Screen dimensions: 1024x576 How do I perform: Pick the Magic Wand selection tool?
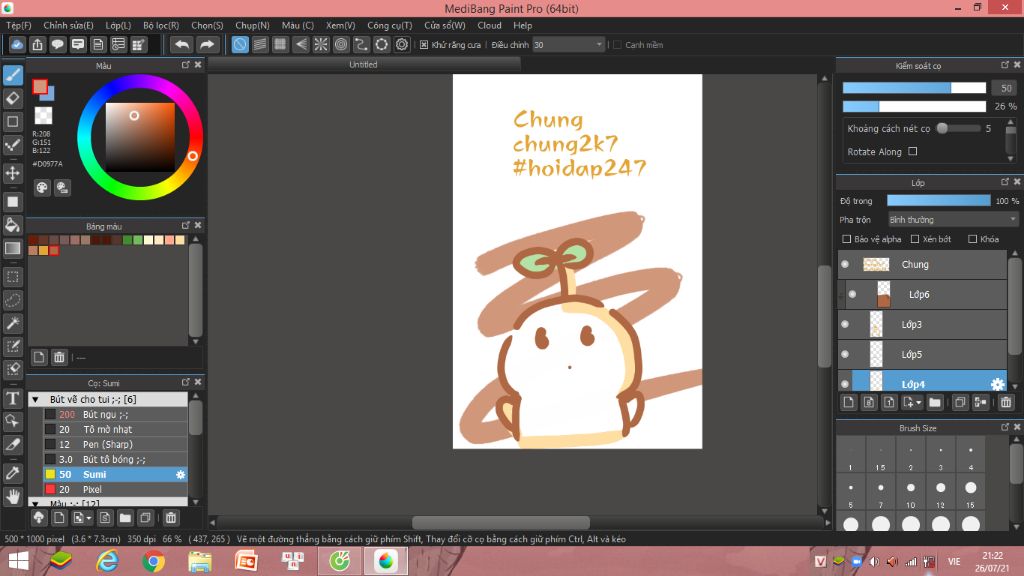(13, 323)
